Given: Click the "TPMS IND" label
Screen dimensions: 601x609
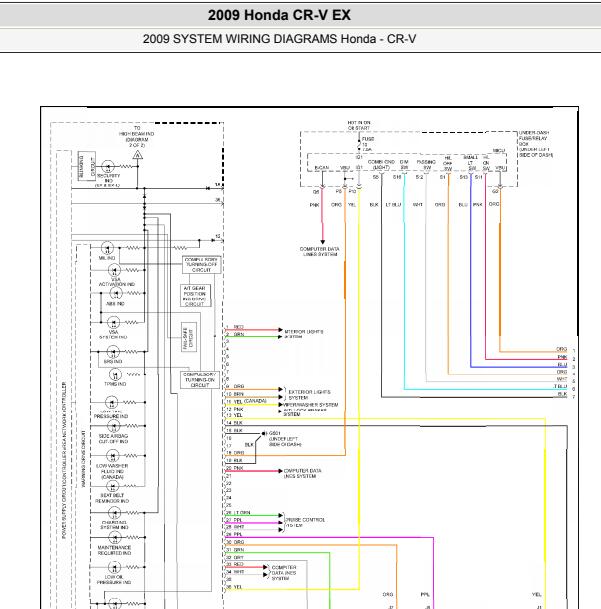Looking at the screenshot, I should (115, 384).
